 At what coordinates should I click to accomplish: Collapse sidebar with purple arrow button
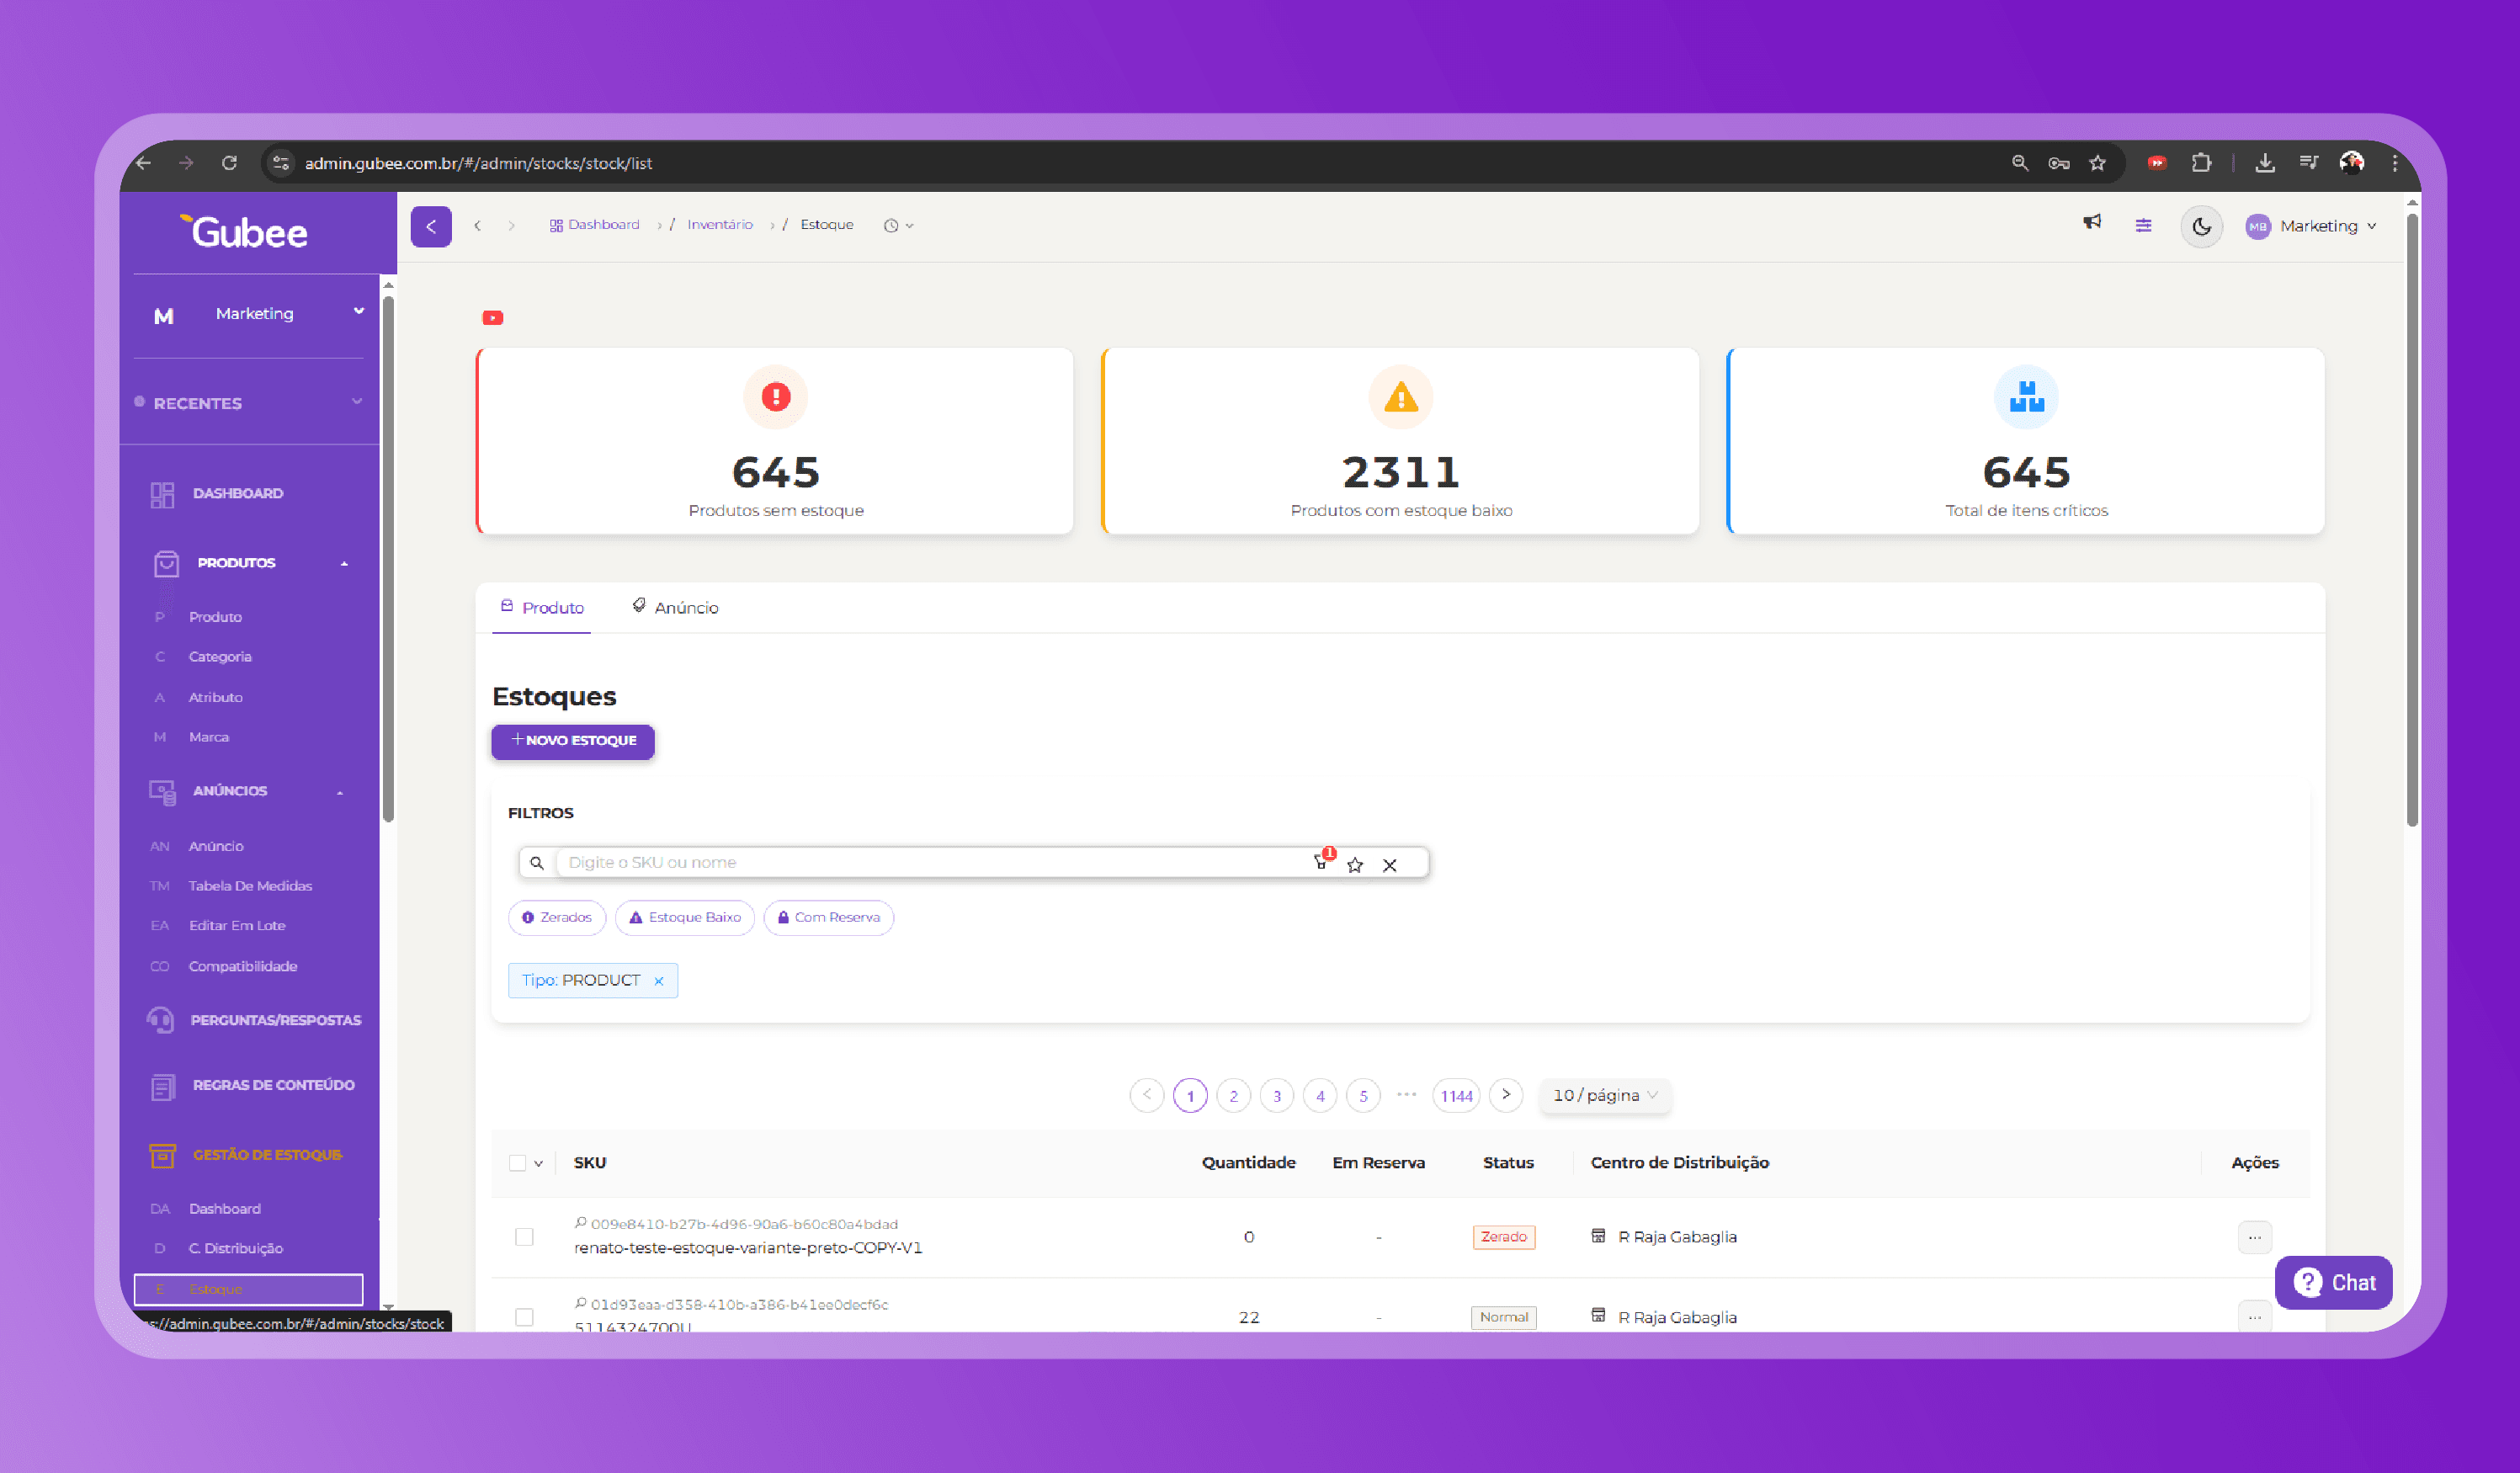point(431,226)
